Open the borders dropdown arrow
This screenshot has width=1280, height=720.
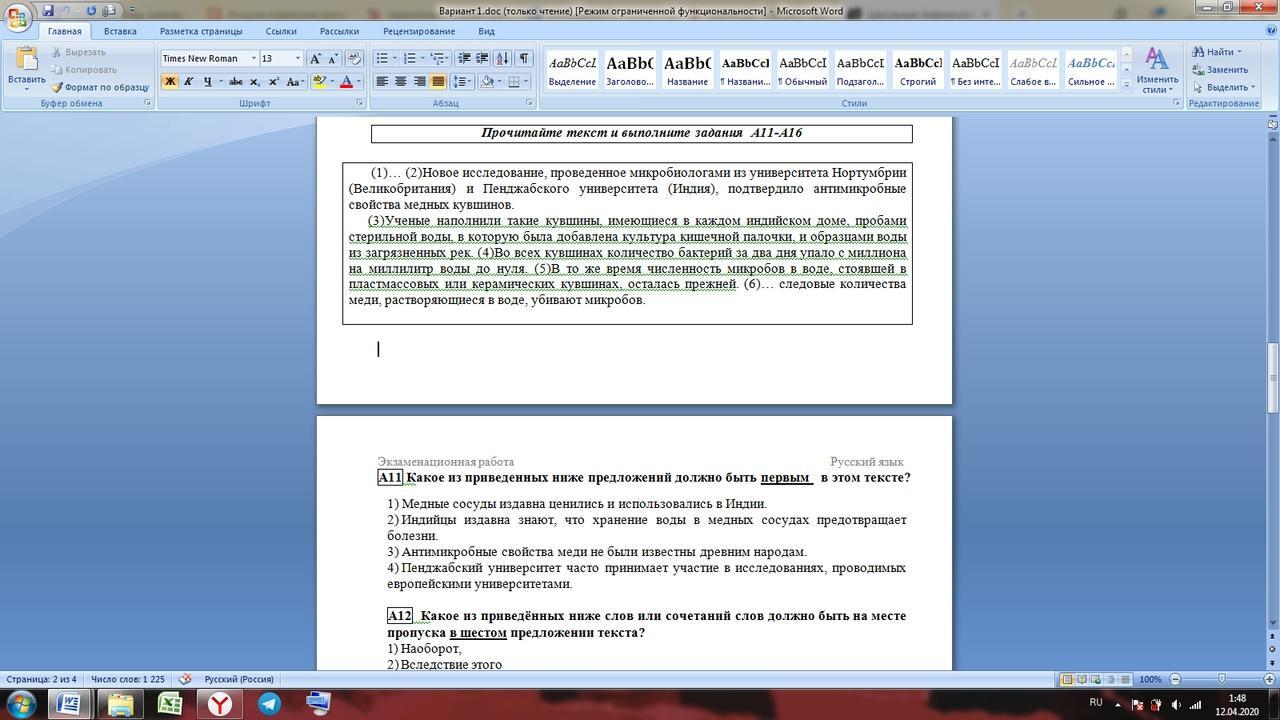click(528, 82)
